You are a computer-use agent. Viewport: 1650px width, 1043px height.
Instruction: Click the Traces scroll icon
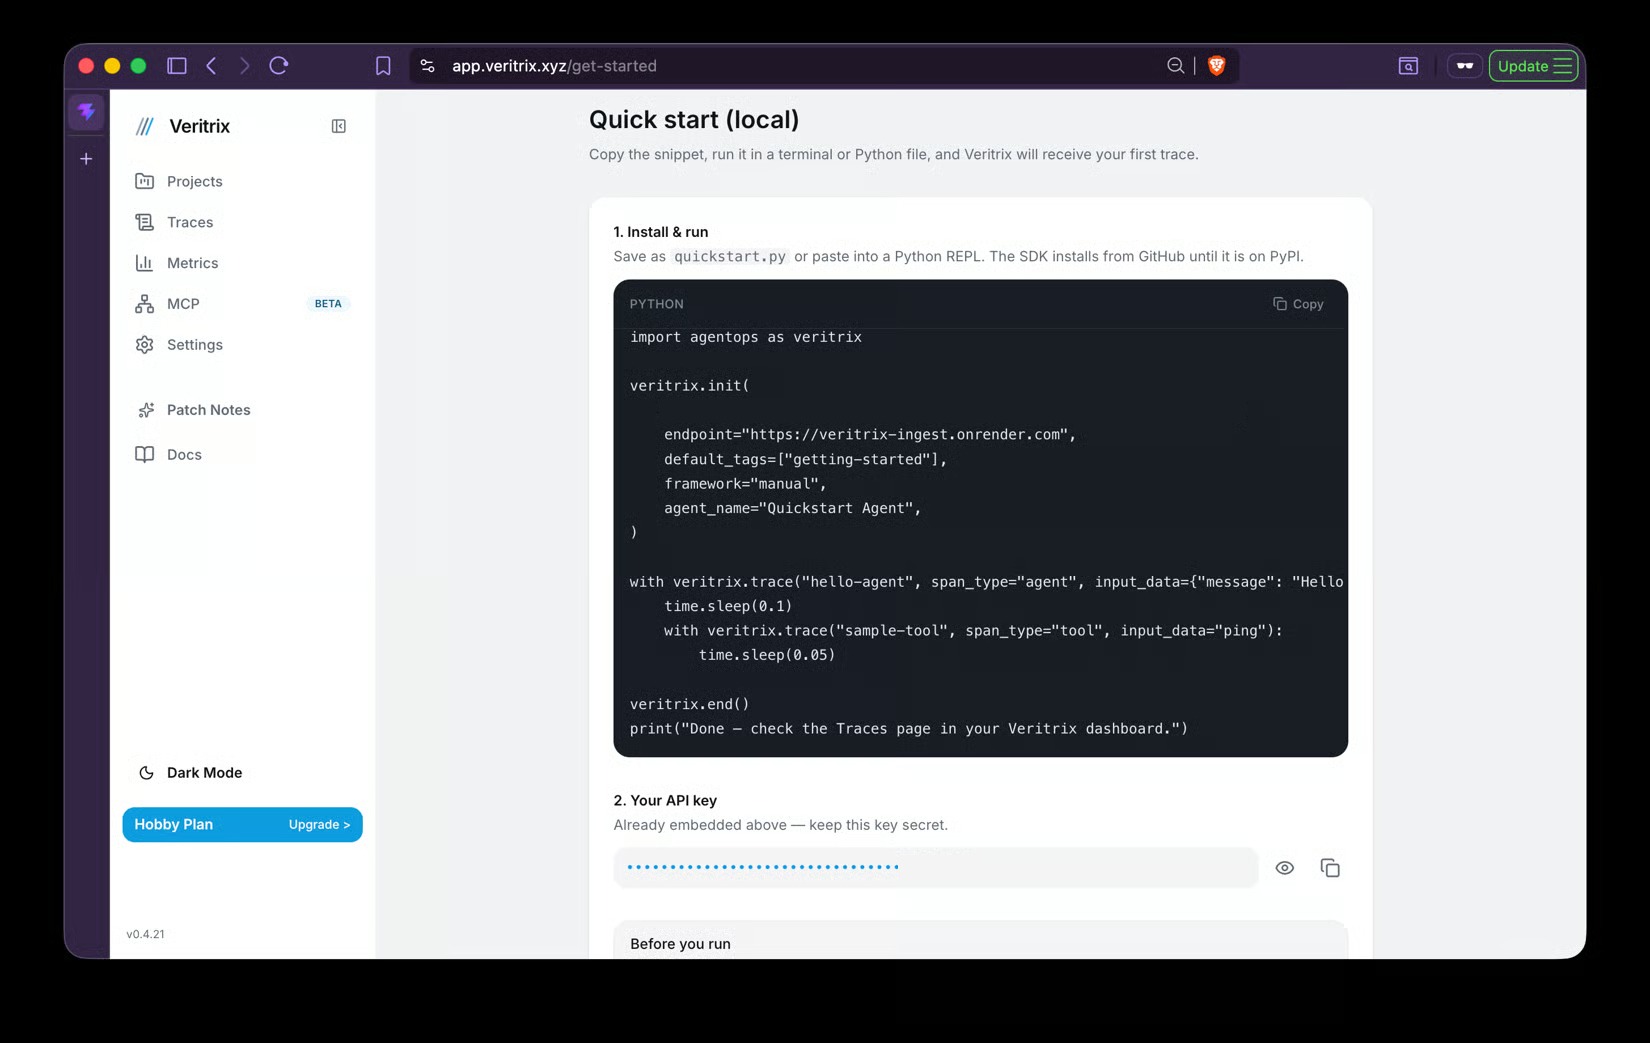click(145, 222)
